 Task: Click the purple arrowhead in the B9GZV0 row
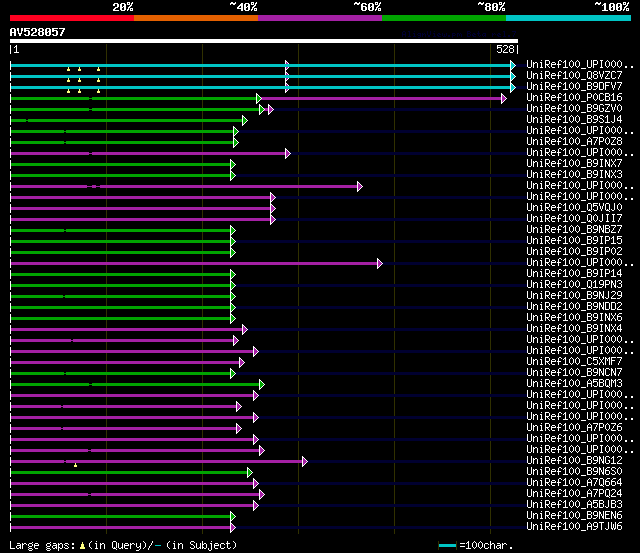271,109
